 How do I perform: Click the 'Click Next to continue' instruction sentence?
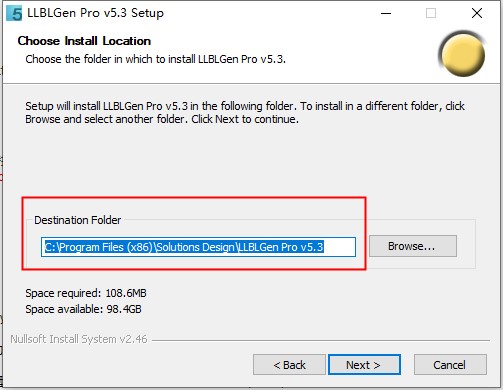coord(245,119)
